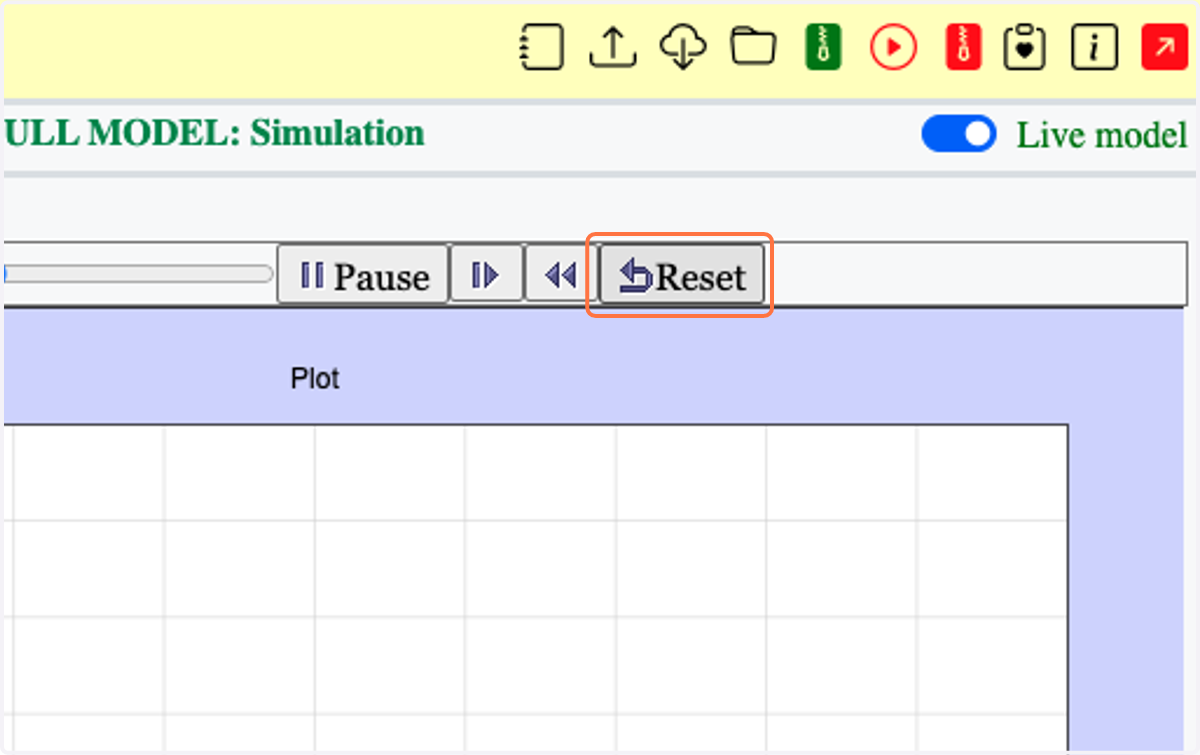Toggle the Live model switch
Screen dimensions: 1200x755
[959, 134]
